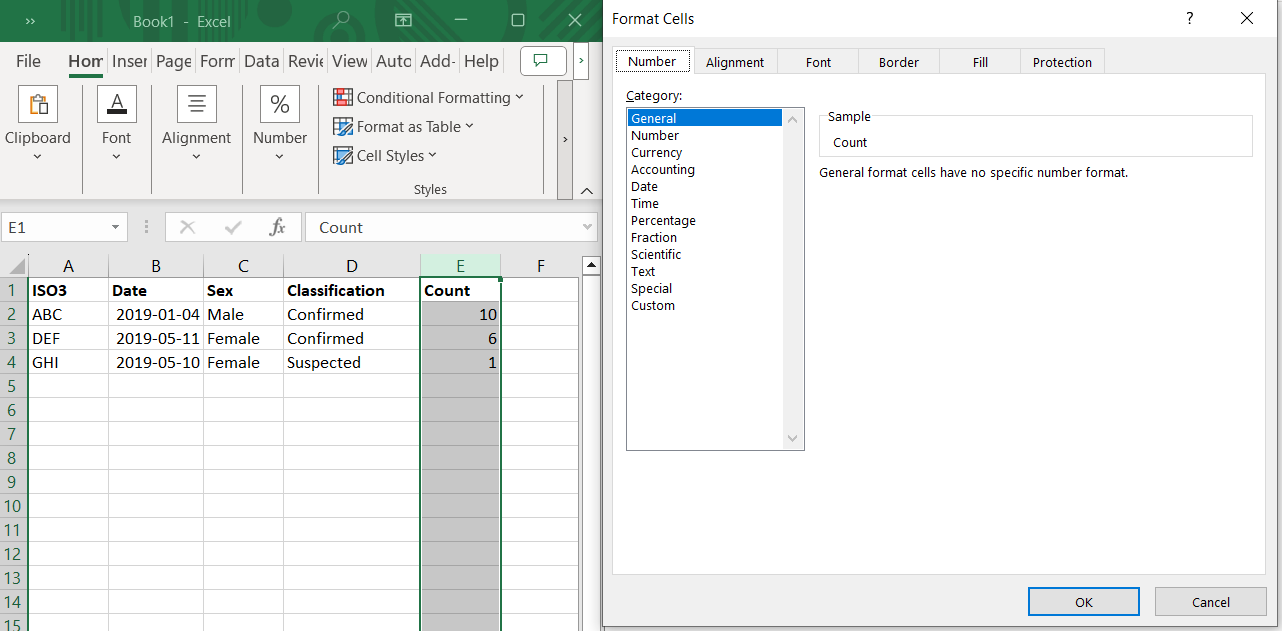
Task: Open Insert Function fx button
Action: pos(278,227)
